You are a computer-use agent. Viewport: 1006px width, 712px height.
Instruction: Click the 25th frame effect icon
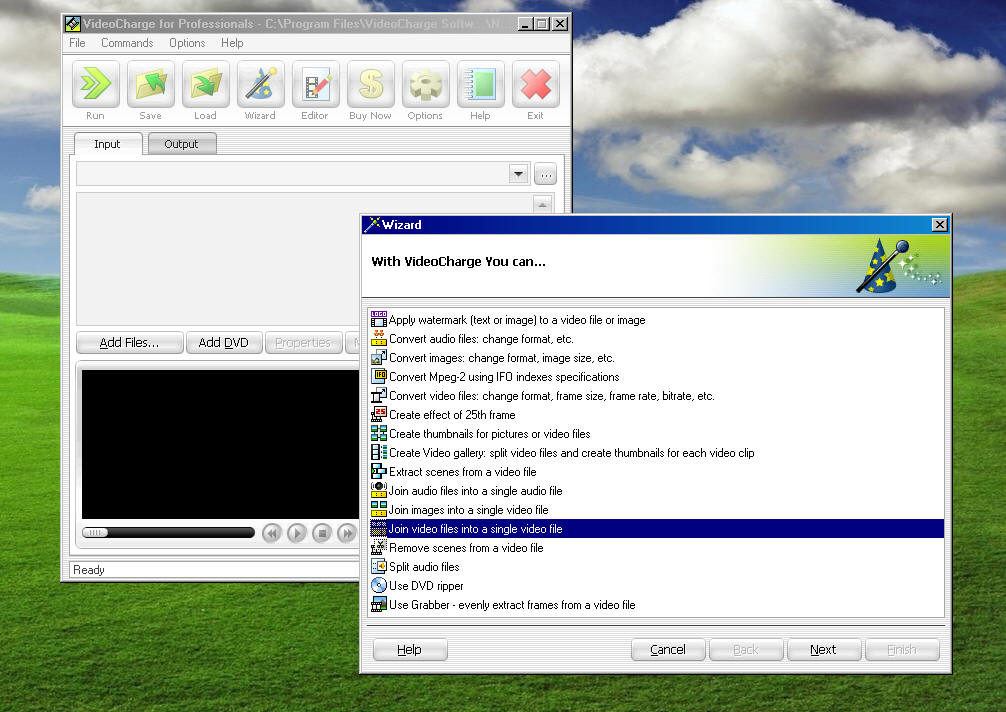coord(379,414)
